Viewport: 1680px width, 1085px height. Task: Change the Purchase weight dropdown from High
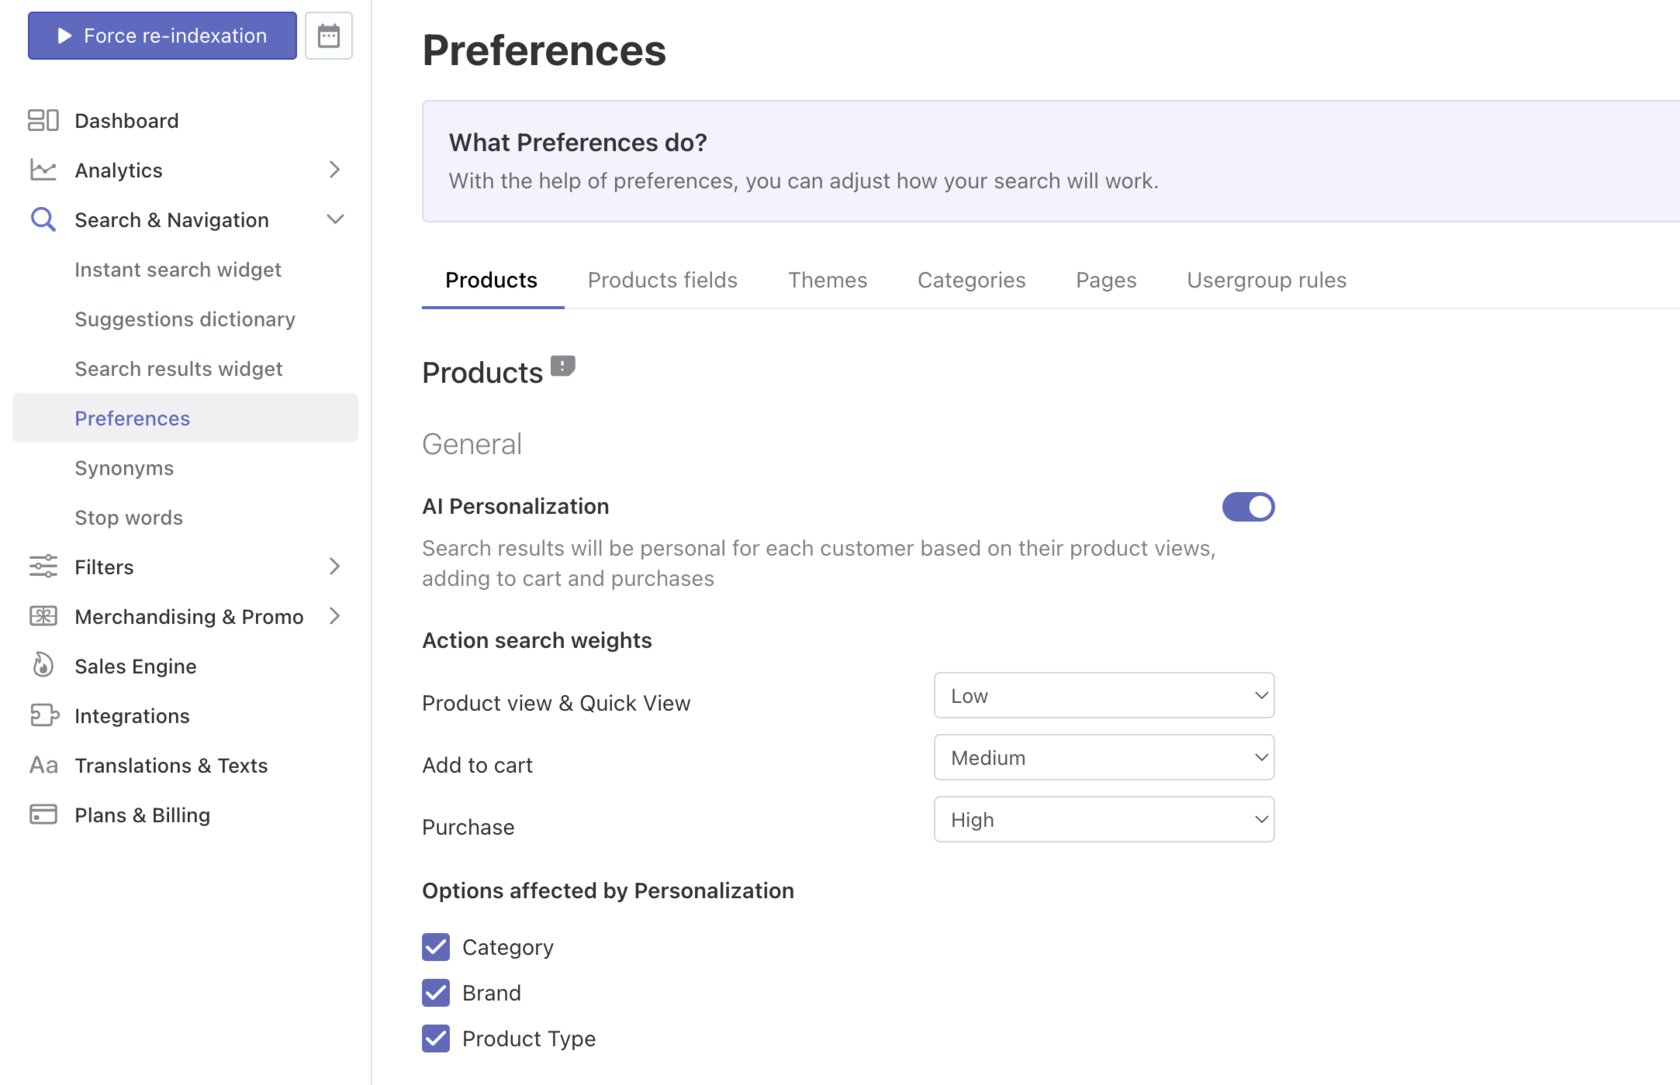coord(1103,819)
